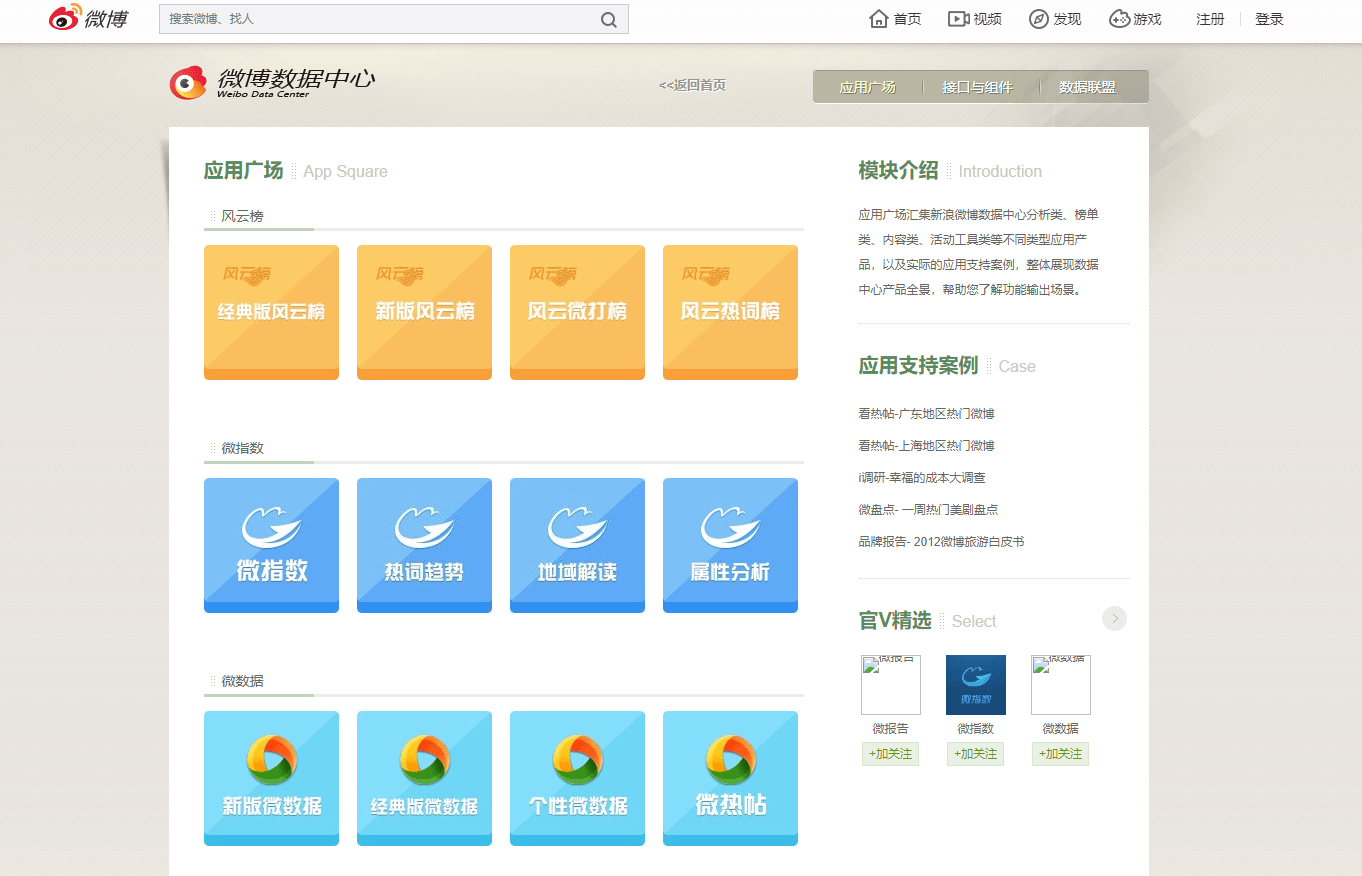Image resolution: width=1362 pixels, height=876 pixels.
Task: Open the 风云热词榜 orange tile
Action: [730, 312]
